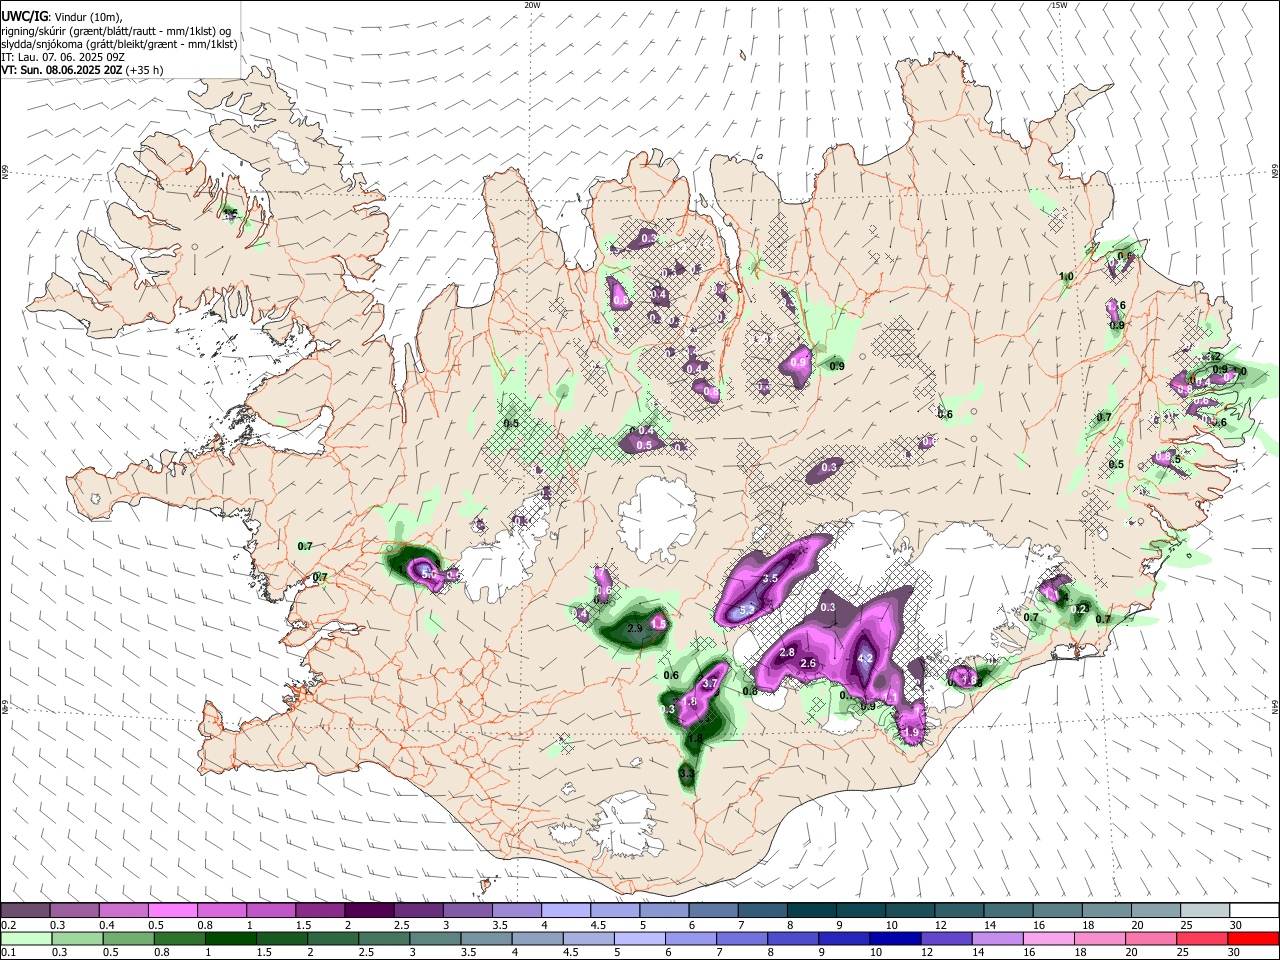The width and height of the screenshot is (1280, 960).
Task: Select the 4.2 snowfall value on the map
Action: (867, 659)
